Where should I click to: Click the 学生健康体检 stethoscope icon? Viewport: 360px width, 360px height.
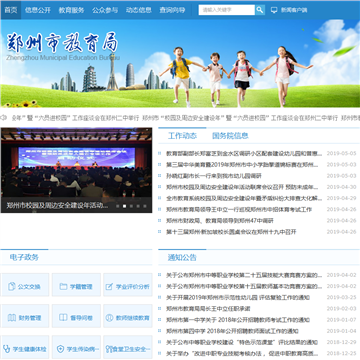(6, 349)
